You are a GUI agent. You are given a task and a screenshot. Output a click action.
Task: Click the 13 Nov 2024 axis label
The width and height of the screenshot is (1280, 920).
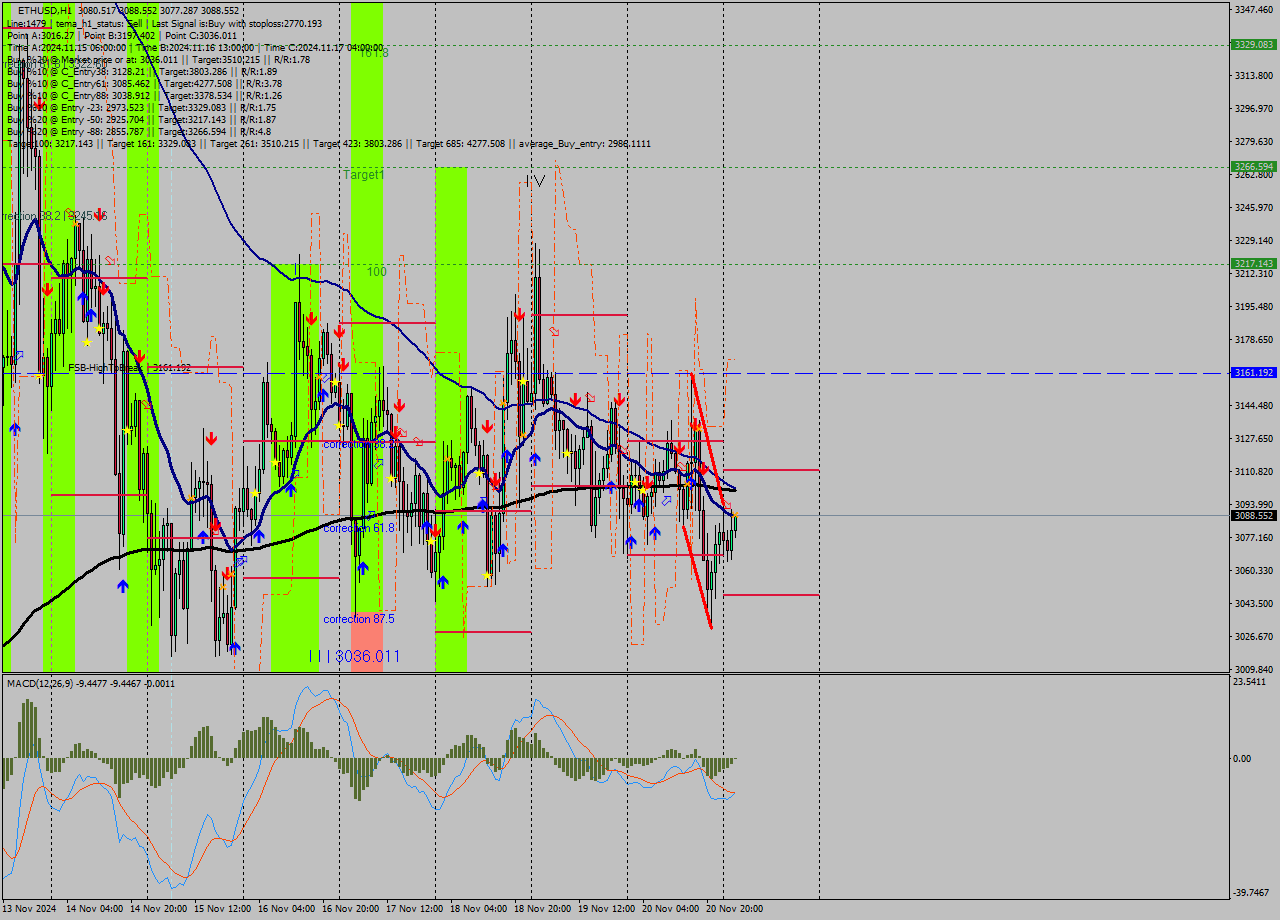(28, 906)
